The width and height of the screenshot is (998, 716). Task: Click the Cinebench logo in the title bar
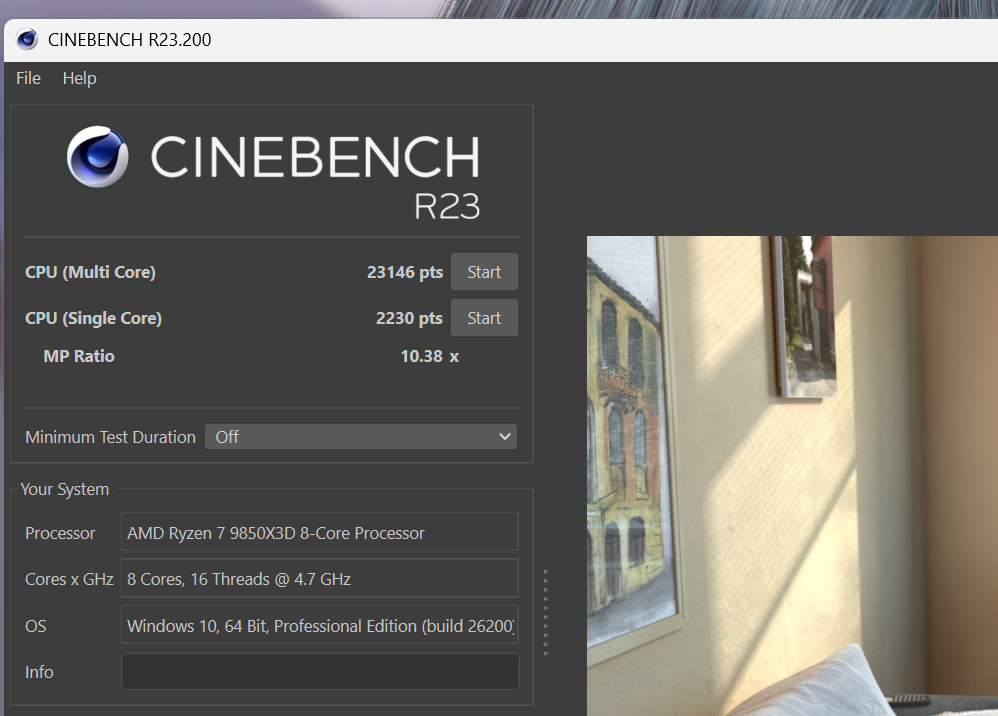click(x=27, y=40)
